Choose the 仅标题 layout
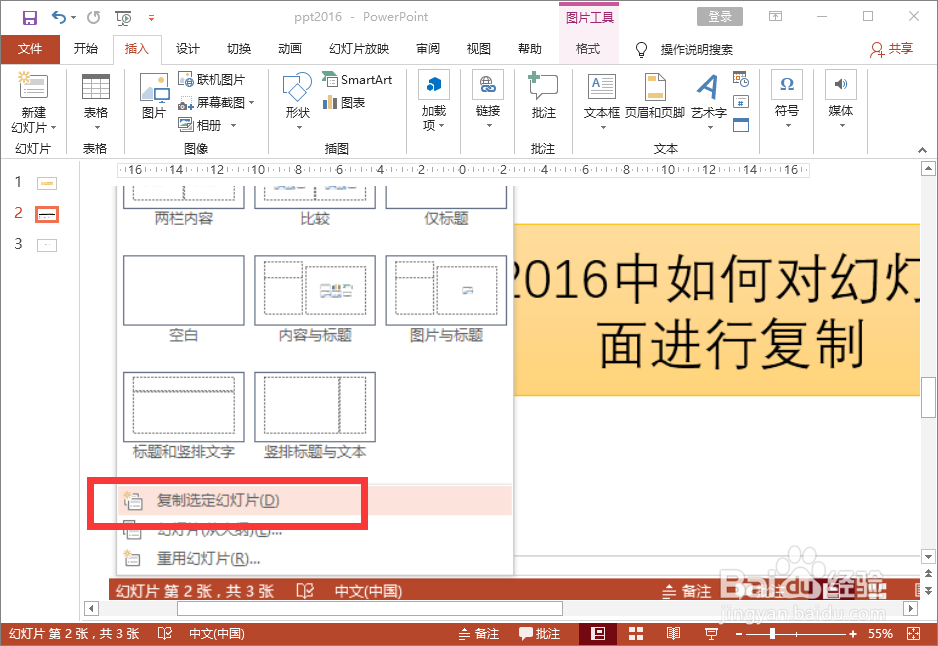Image resolution: width=938 pixels, height=646 pixels. [446, 205]
